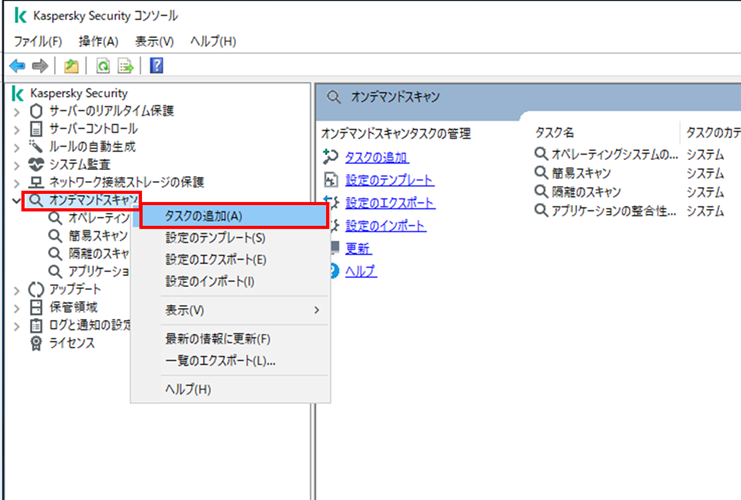Expand the ネットワーク接続ストレージの保護 node

17,184
